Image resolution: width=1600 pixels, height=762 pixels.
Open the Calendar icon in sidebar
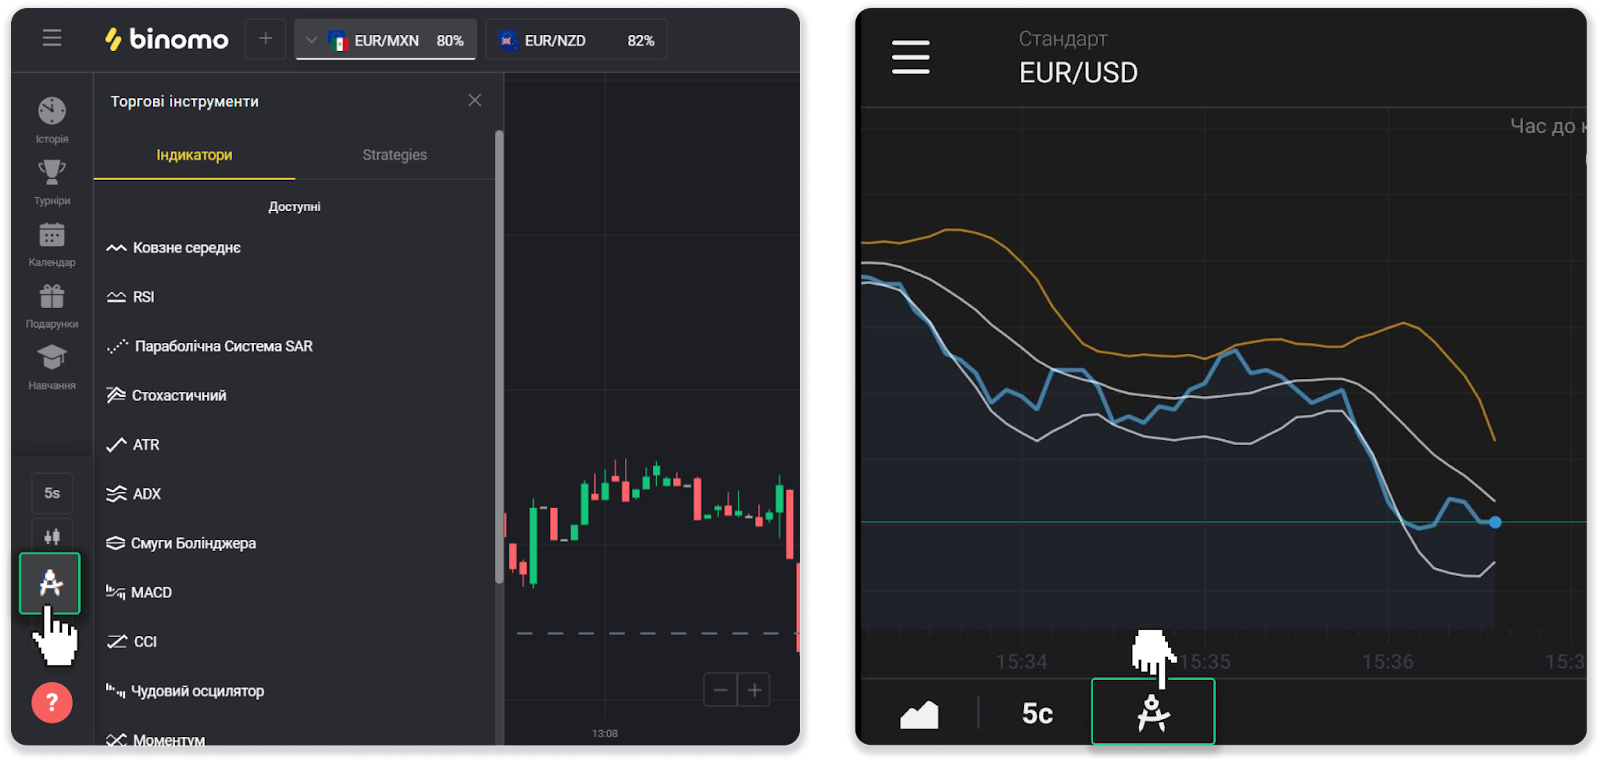pyautogui.click(x=52, y=235)
